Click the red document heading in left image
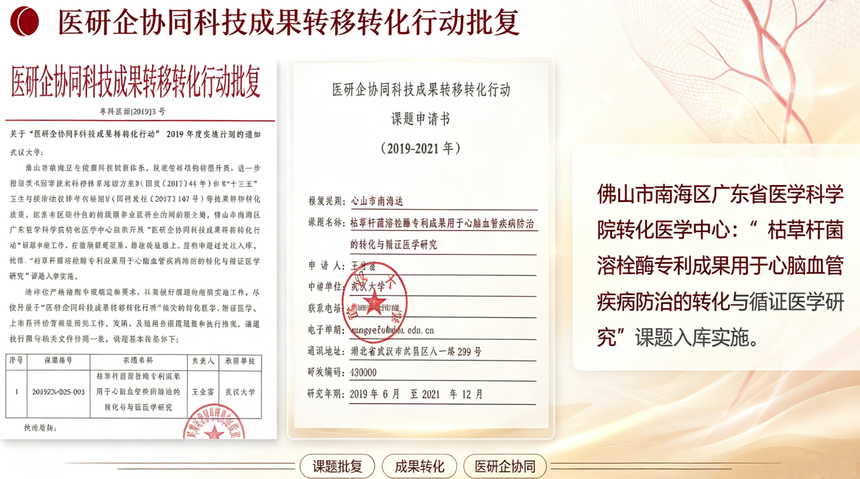This screenshot has height=479, width=860. (135, 82)
